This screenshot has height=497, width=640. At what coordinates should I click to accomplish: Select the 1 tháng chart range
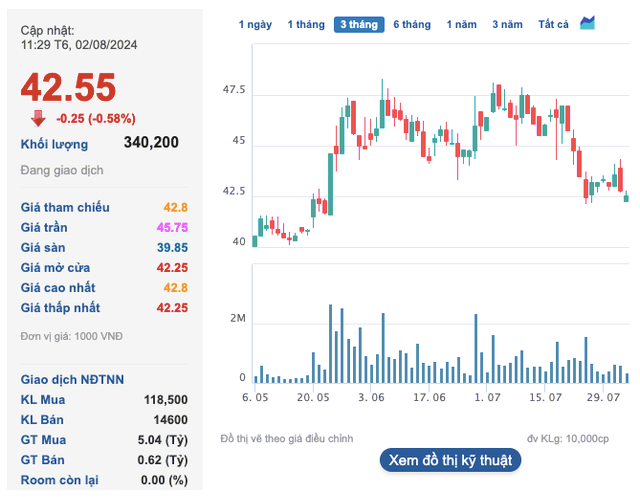pyautogui.click(x=305, y=24)
